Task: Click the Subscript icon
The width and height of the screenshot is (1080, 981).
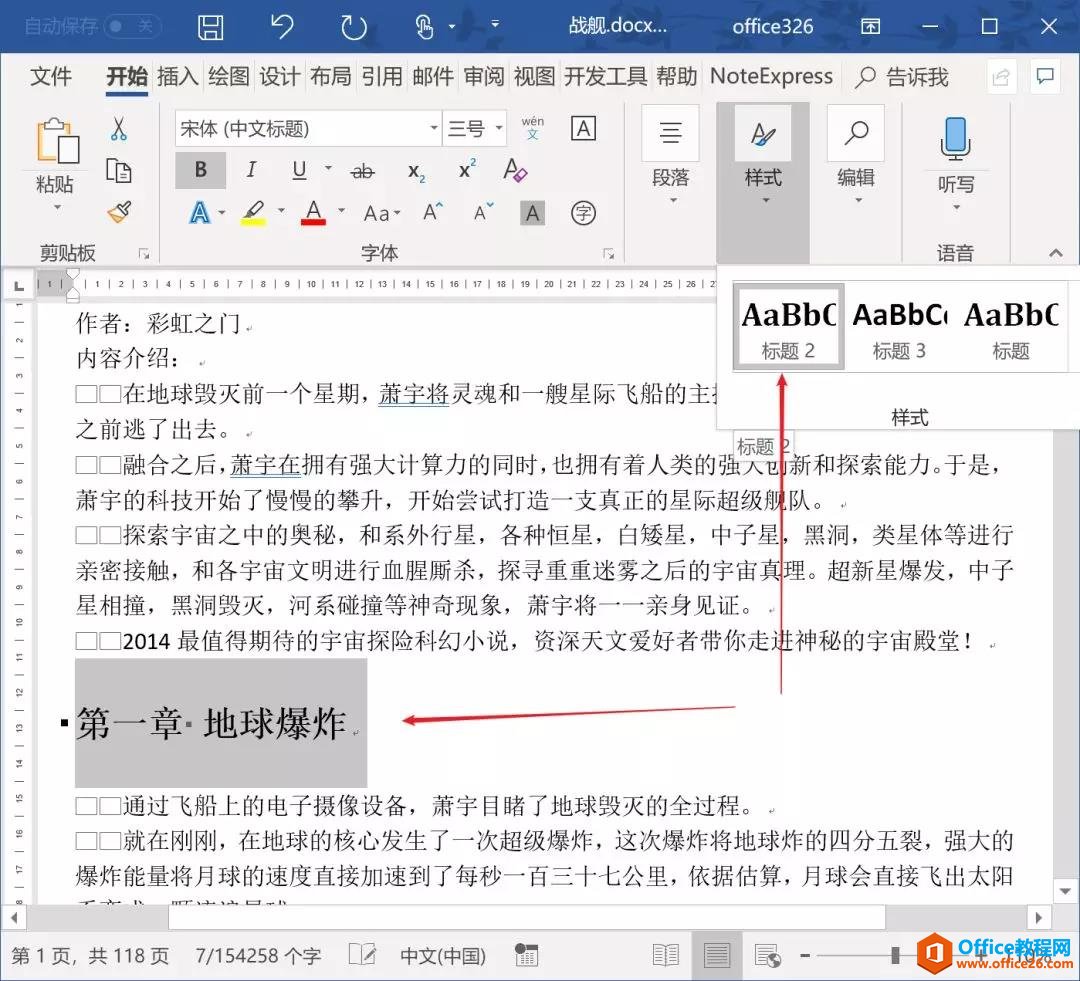Action: pyautogui.click(x=416, y=171)
